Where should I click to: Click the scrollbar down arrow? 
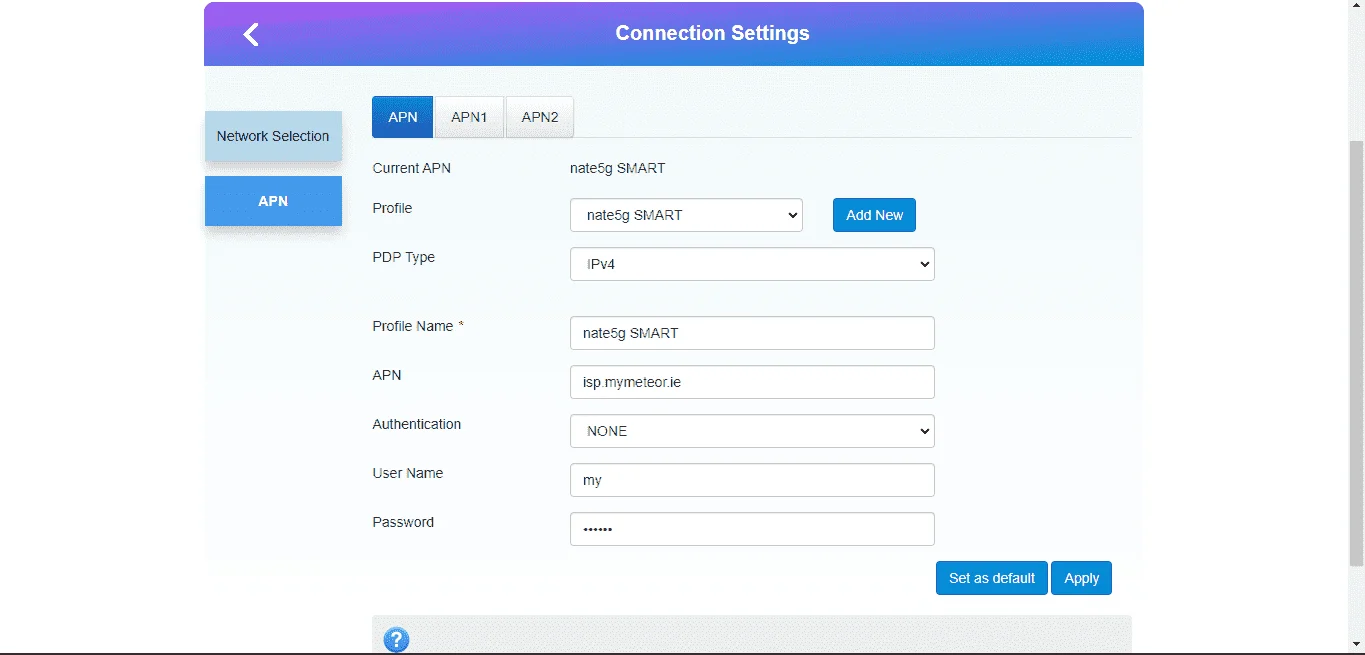tap(1356, 644)
